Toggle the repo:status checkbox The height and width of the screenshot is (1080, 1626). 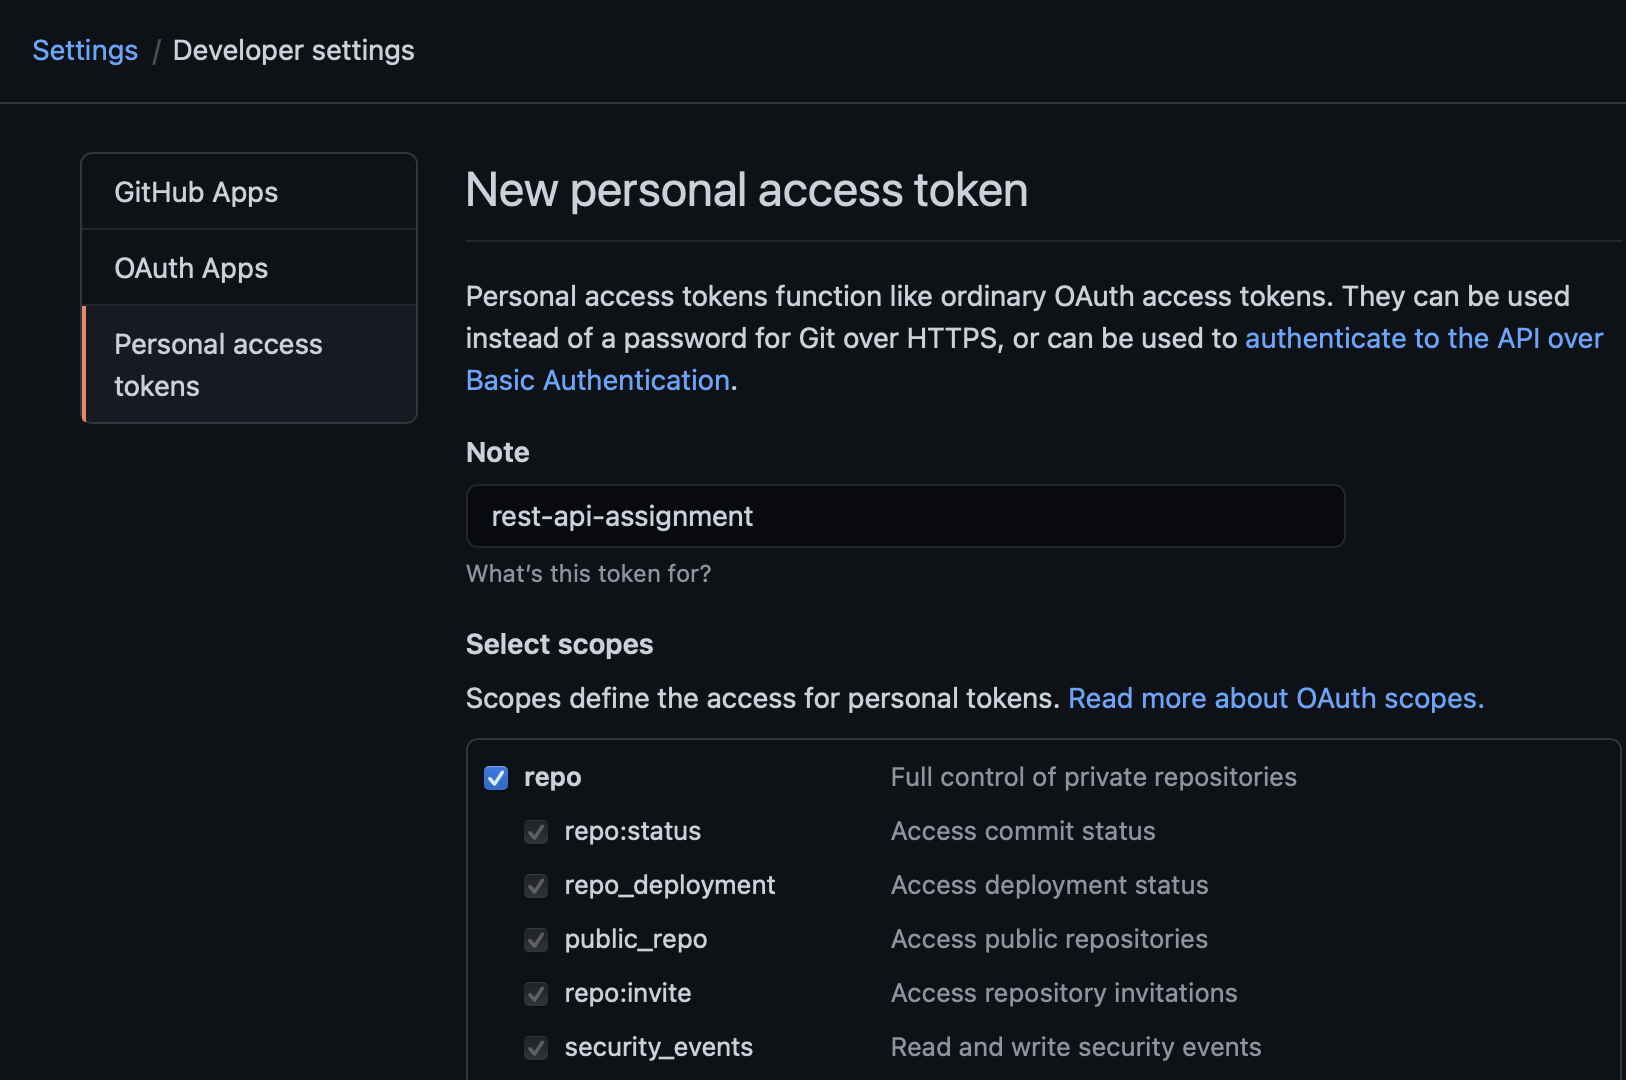[x=536, y=832]
